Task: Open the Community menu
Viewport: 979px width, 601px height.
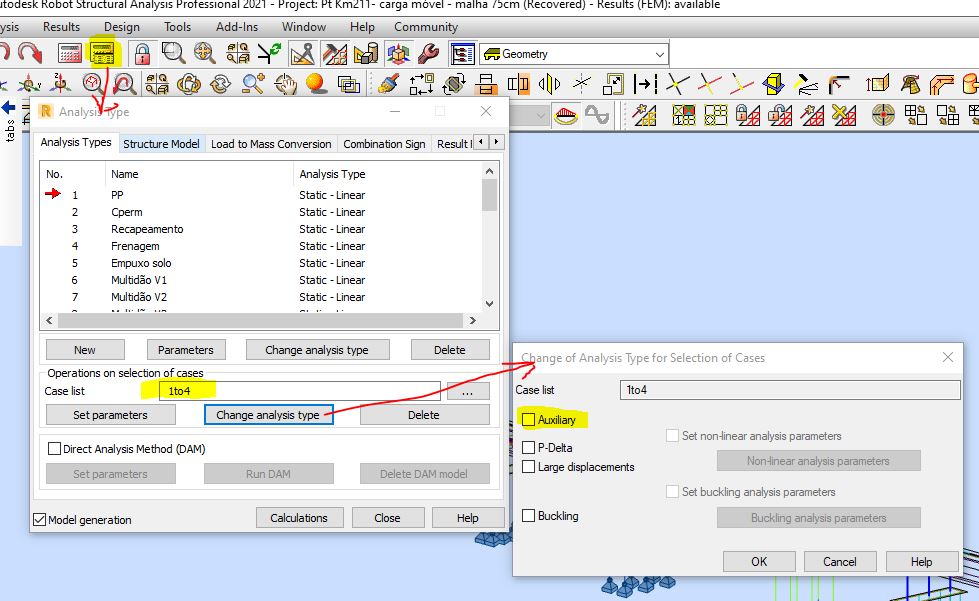Action: [x=426, y=27]
